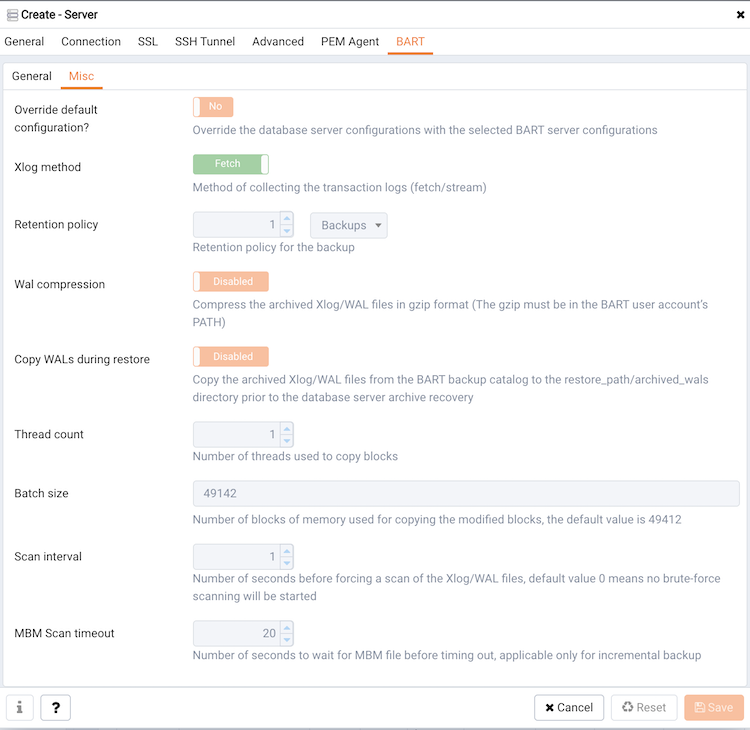The image size is (750, 730).
Task: Click the Retention policy number field
Action: (236, 225)
